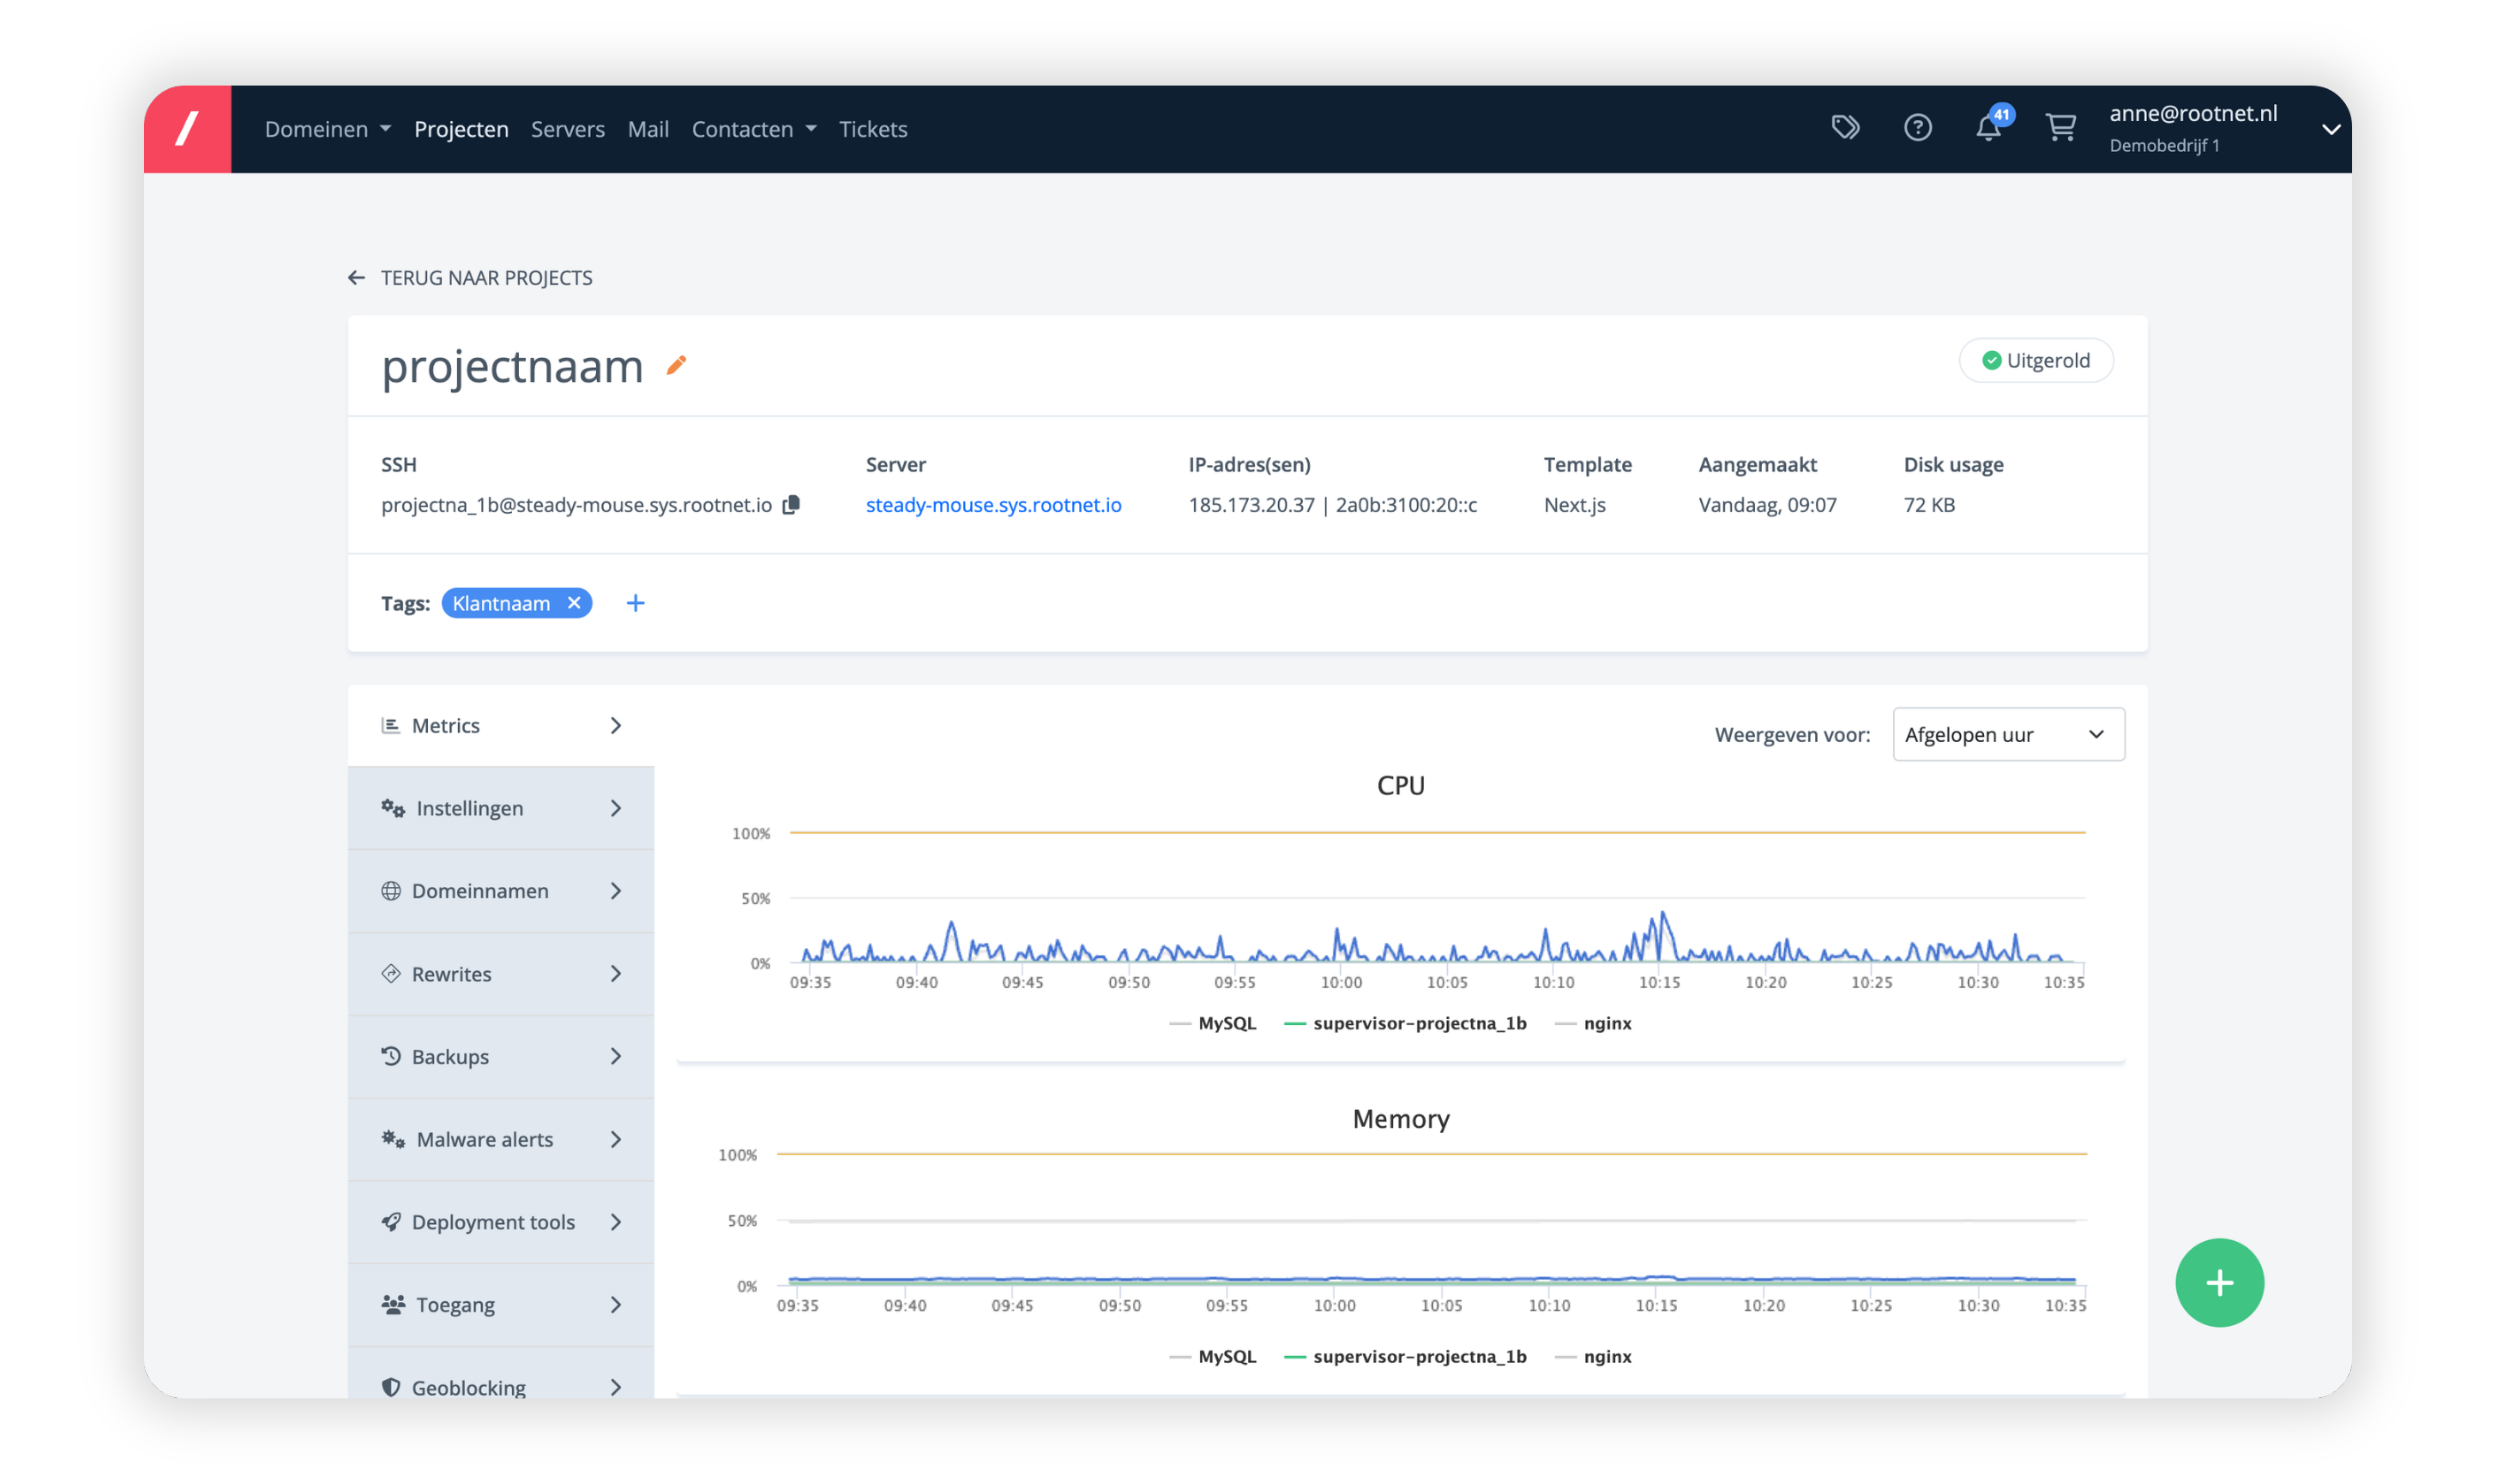Viewport: 2496px width, 1484px height.
Task: Expand the account menu for anne@rootnet.nl
Action: pyautogui.click(x=2331, y=128)
